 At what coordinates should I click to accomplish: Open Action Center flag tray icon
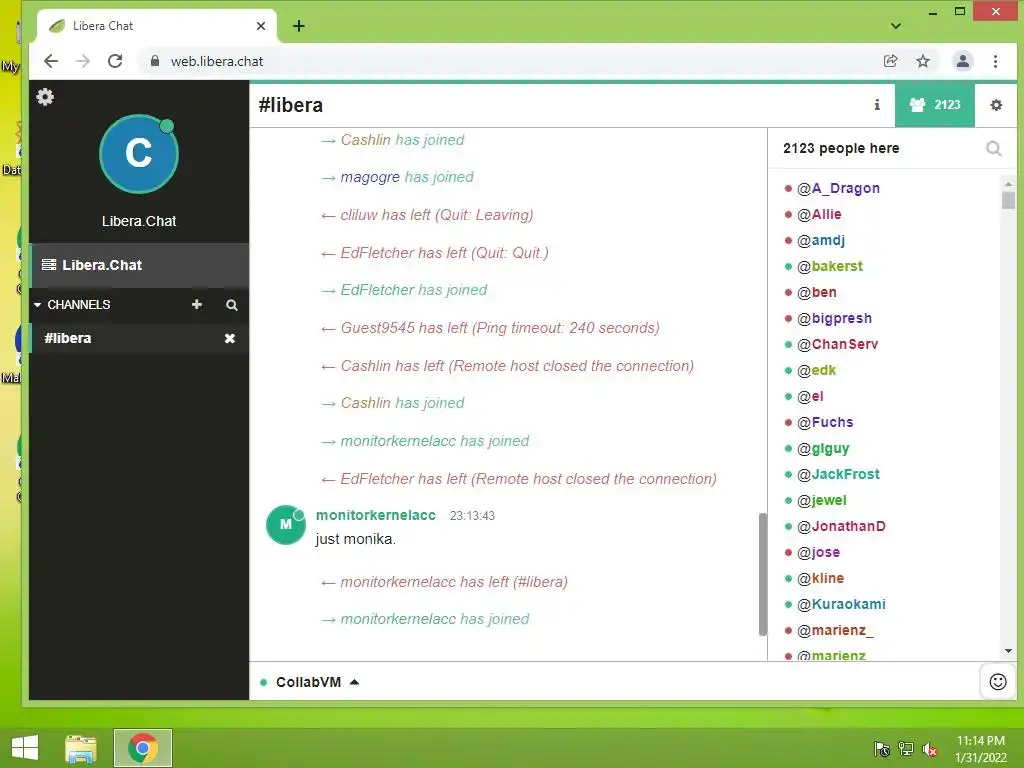881,749
